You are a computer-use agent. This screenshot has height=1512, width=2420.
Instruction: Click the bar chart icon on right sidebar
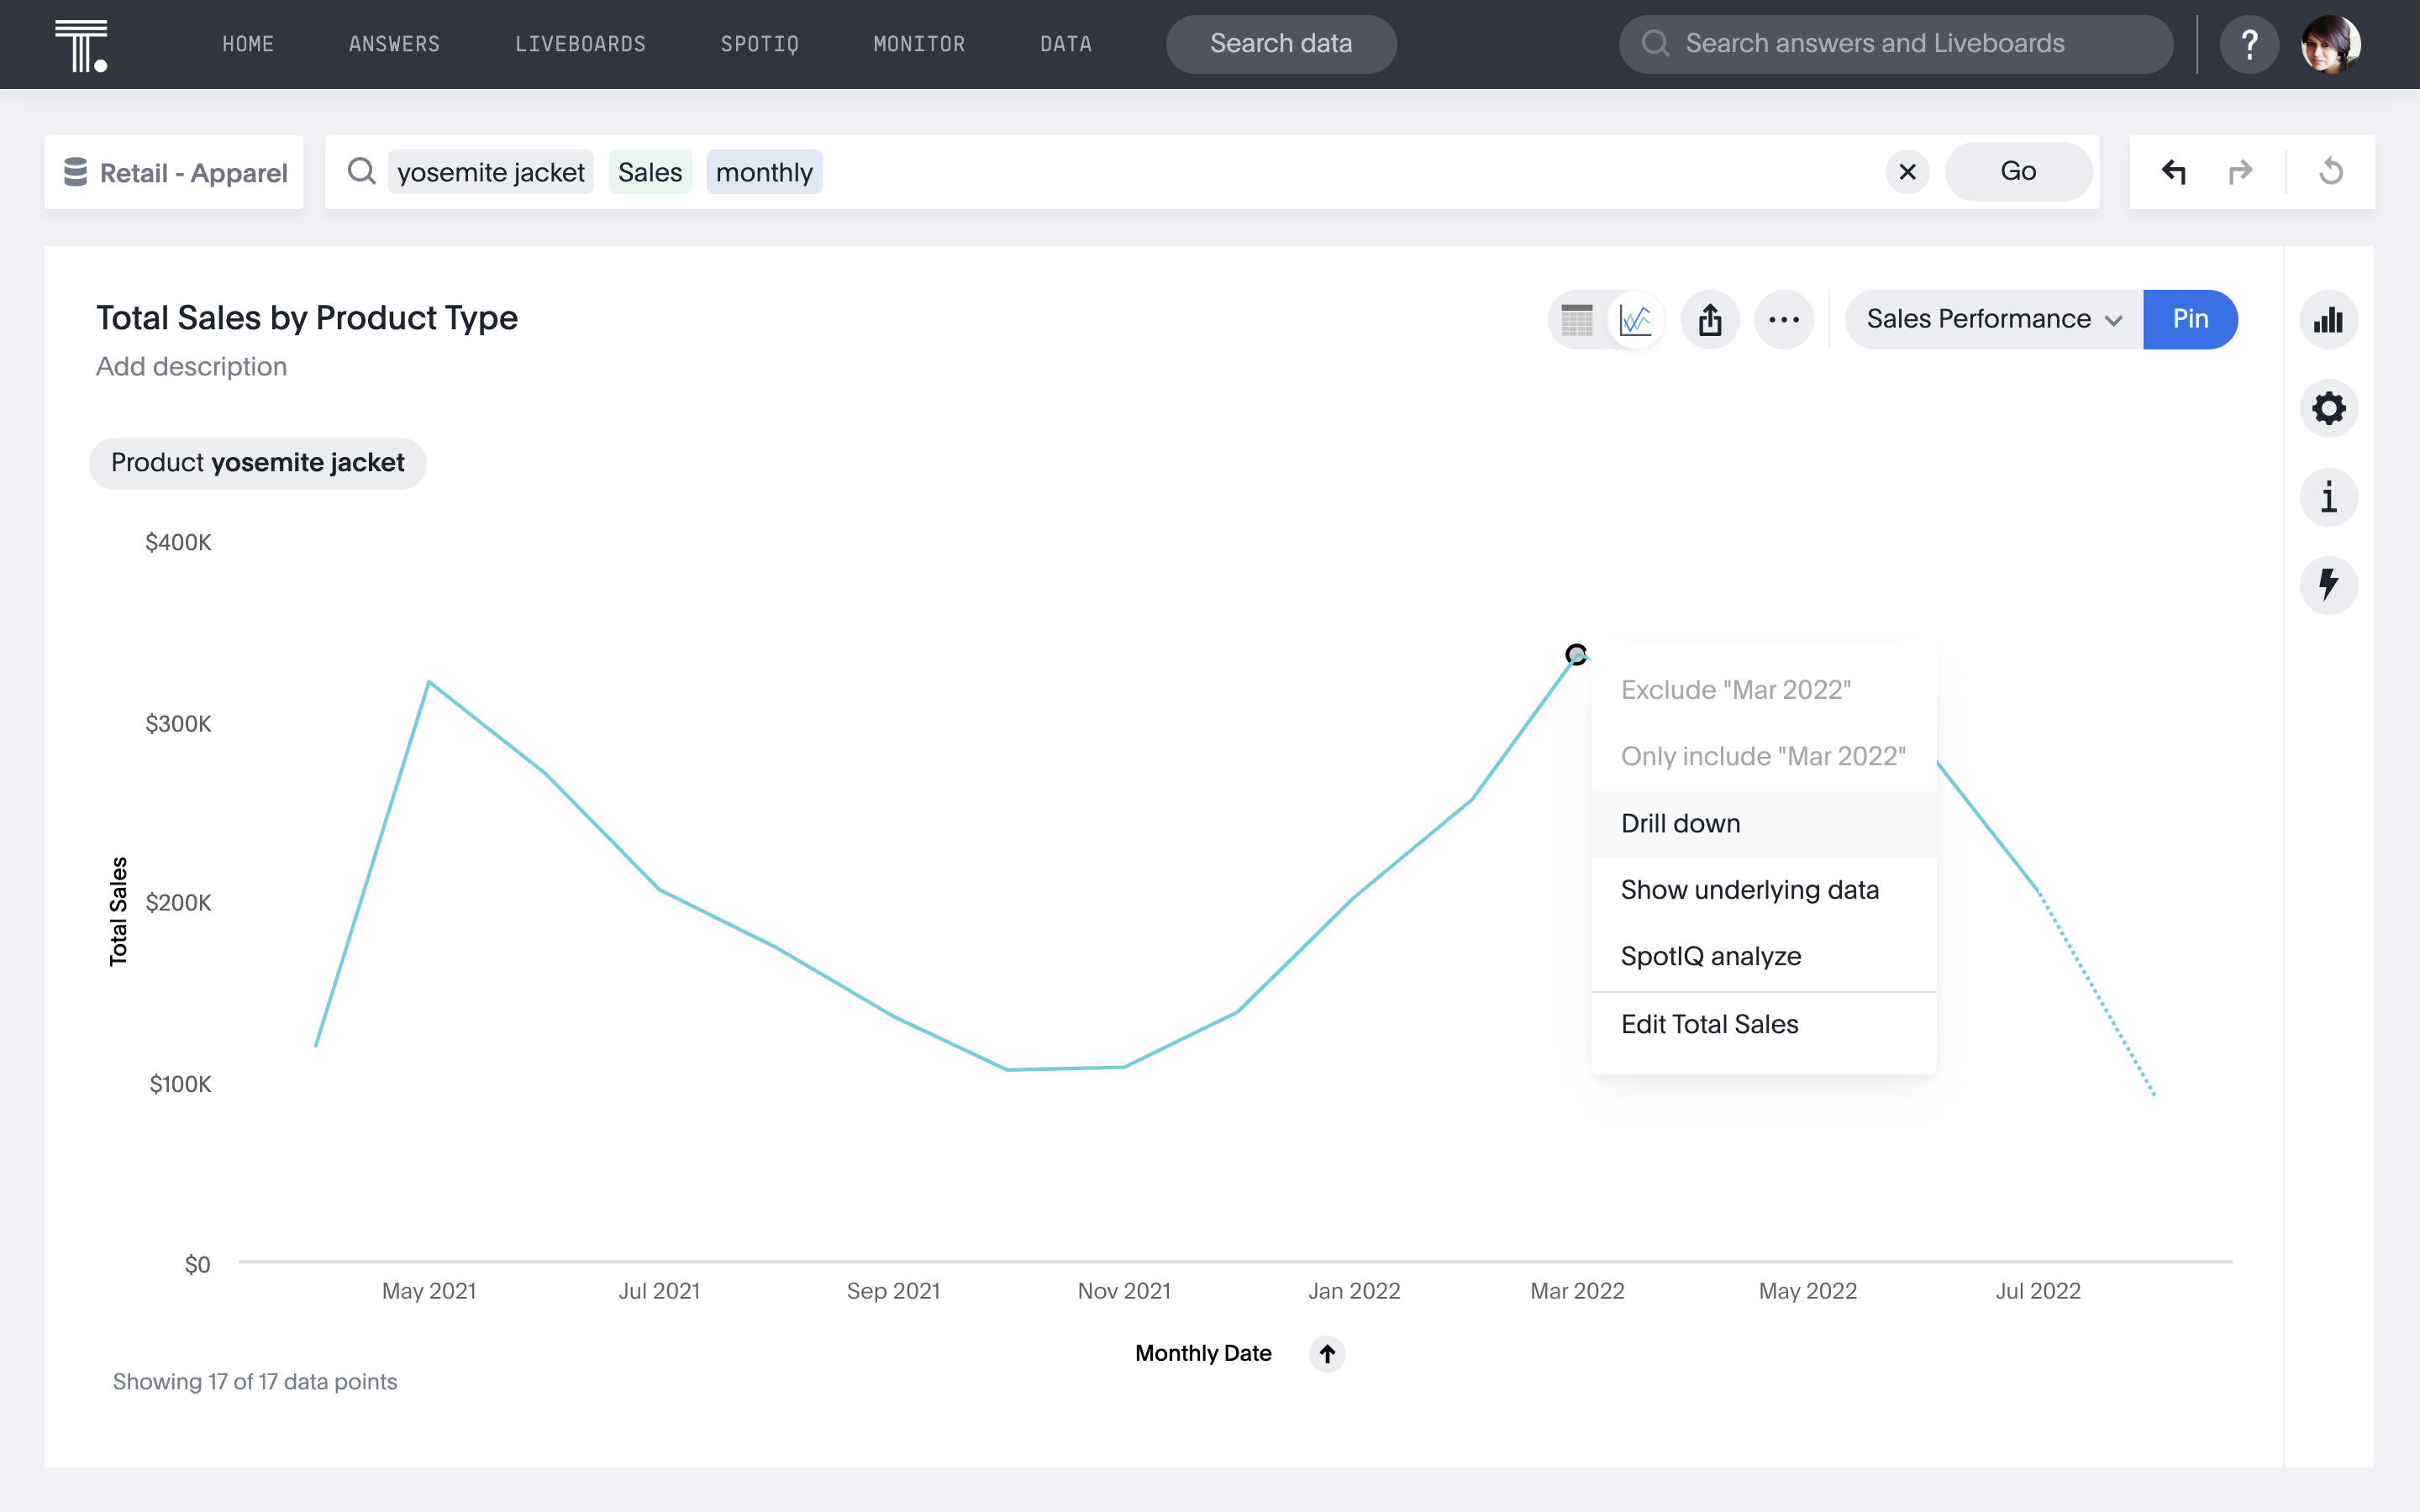pyautogui.click(x=2329, y=318)
